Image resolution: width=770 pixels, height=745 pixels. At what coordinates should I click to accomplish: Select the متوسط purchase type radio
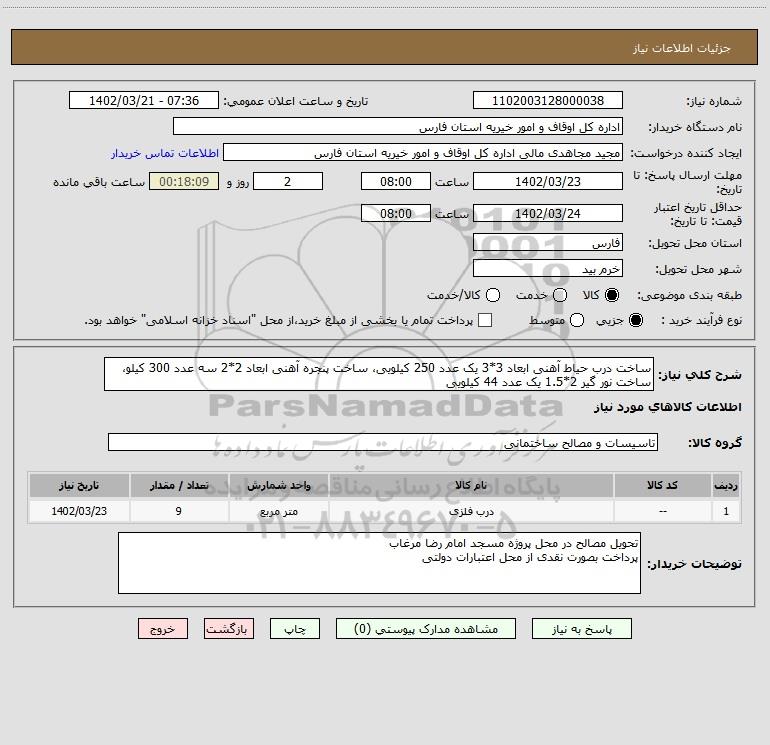[577, 320]
